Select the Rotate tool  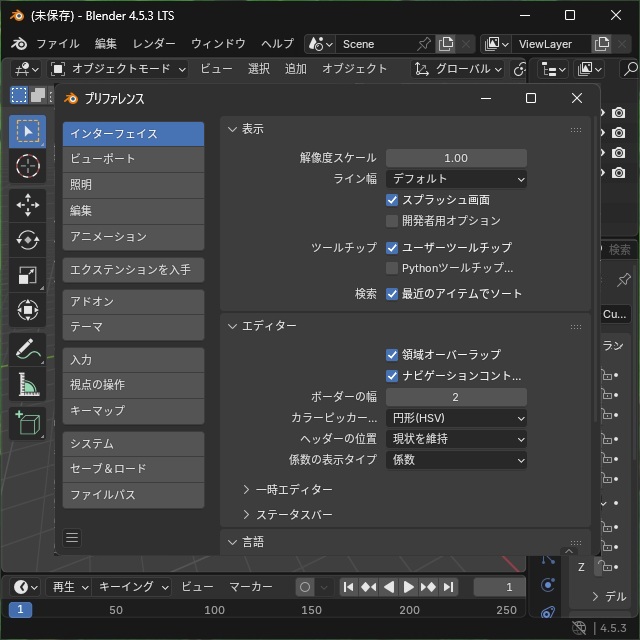(27, 240)
